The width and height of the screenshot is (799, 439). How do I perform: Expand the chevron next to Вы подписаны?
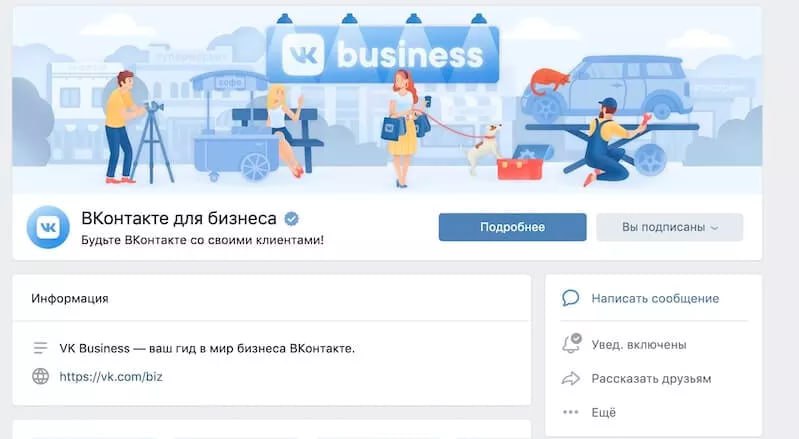click(714, 228)
